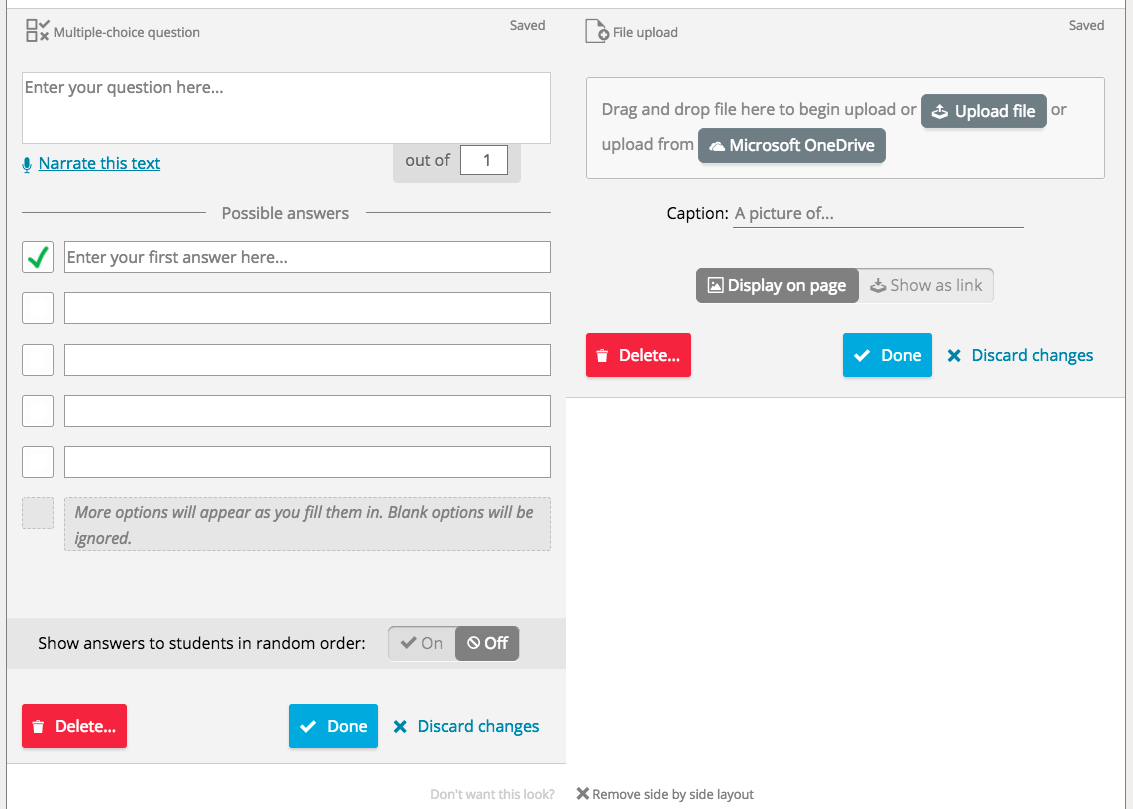Mark the fourth answer as correct
1133x809 pixels.
coord(38,411)
